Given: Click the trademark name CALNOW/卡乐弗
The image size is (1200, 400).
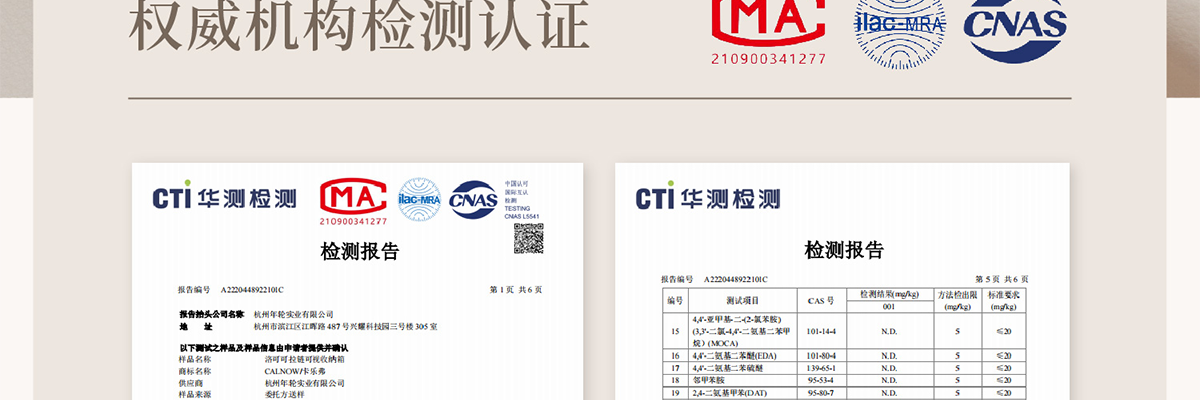Looking at the screenshot, I should [x=295, y=371].
